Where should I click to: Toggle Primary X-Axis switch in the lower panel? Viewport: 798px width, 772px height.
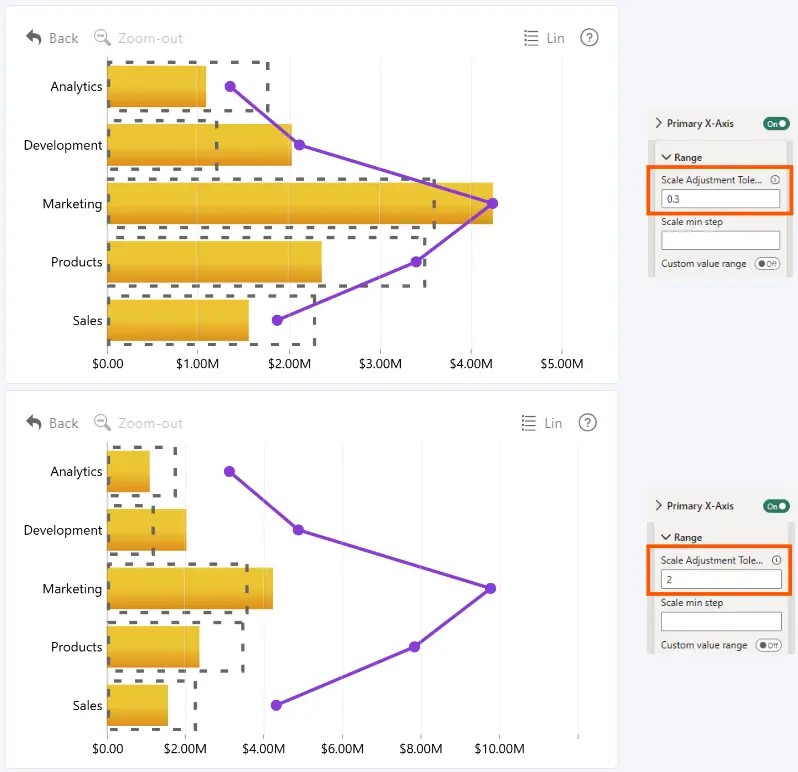[x=776, y=506]
